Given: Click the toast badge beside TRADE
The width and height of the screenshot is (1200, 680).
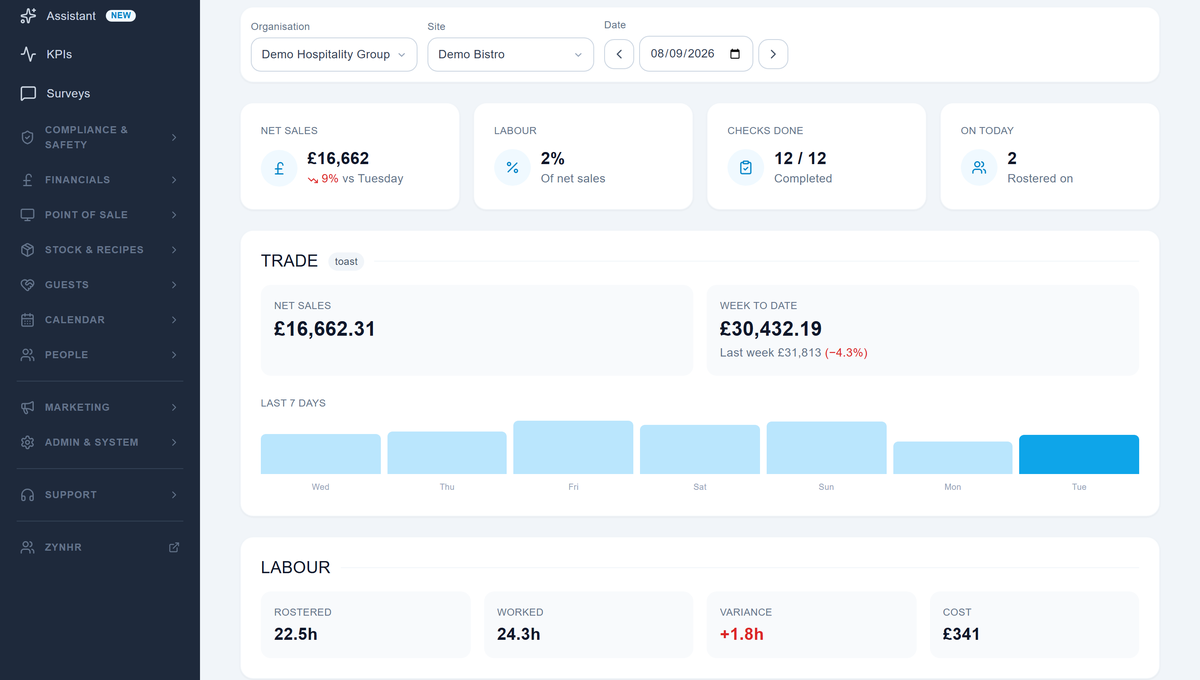Looking at the screenshot, I should (346, 261).
